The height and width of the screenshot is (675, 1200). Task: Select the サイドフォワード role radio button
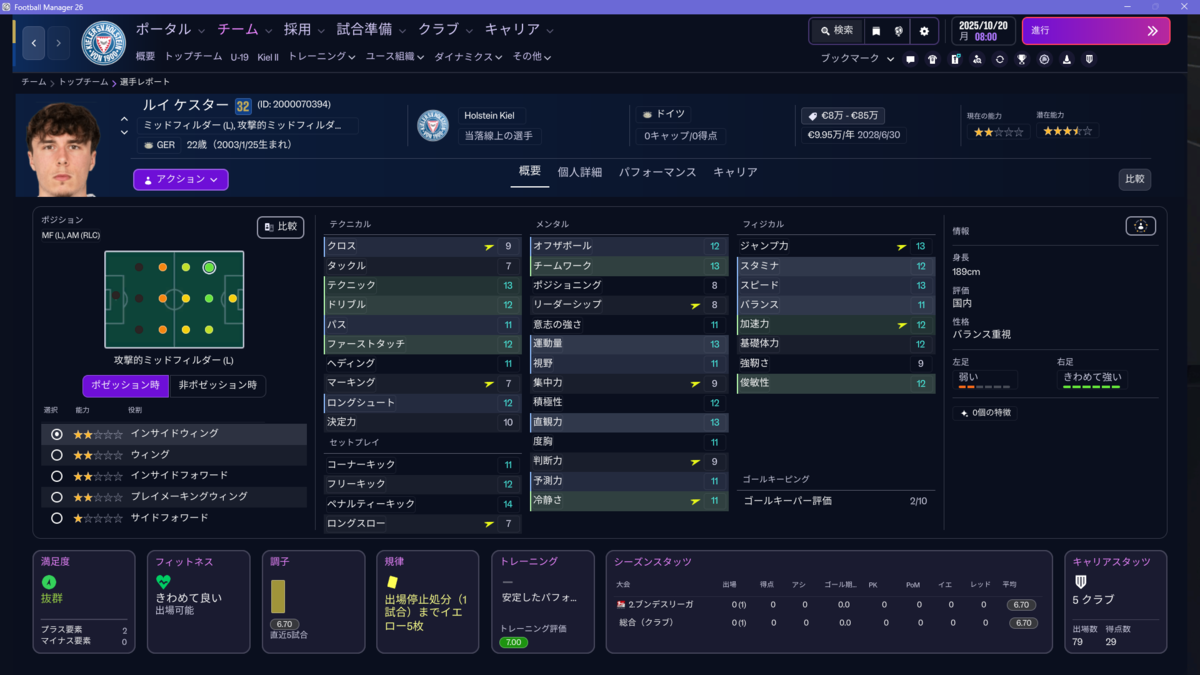(57, 518)
